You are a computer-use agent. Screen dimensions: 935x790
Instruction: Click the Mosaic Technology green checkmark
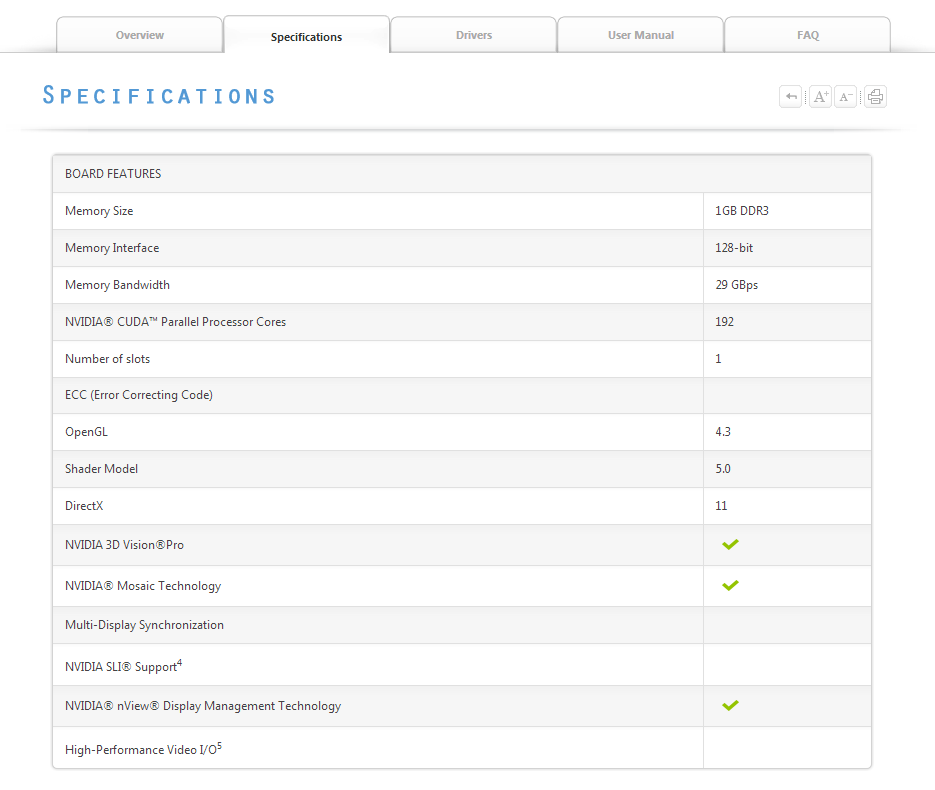[730, 585]
